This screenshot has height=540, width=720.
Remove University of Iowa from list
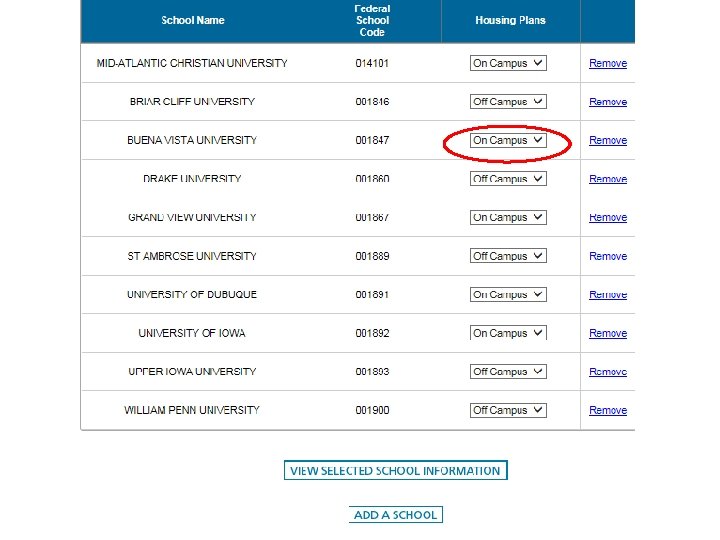point(608,333)
